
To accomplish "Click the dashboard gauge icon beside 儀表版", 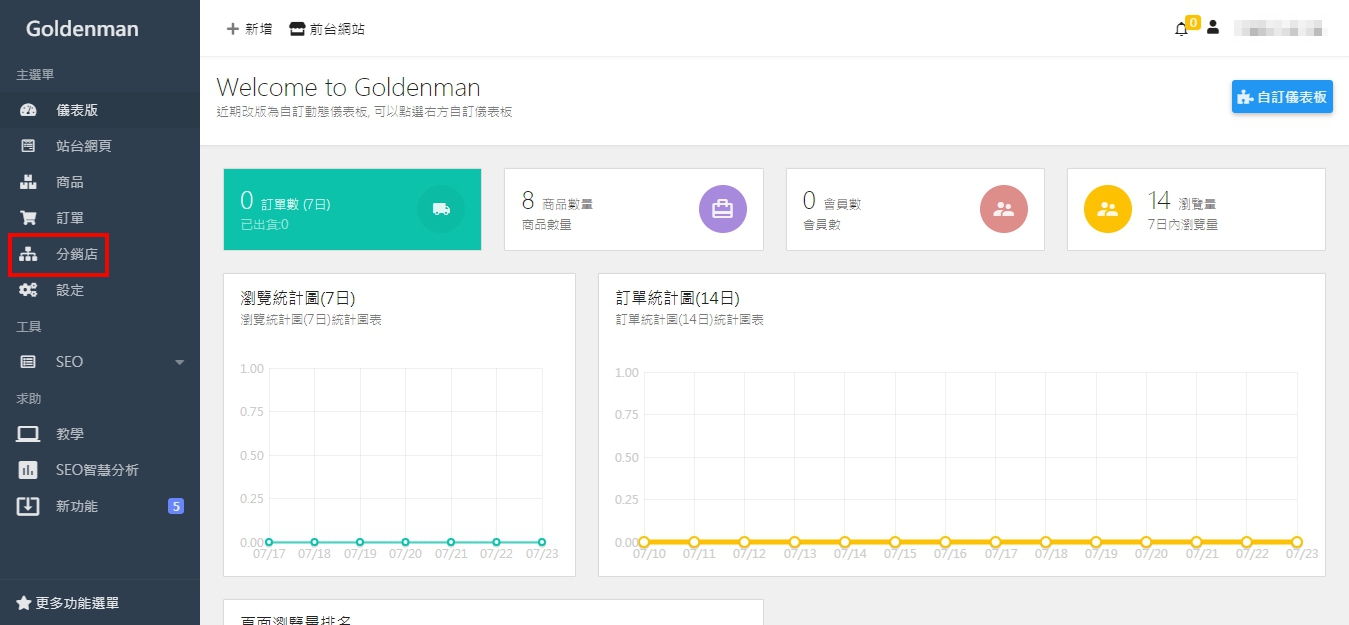I will click(28, 110).
